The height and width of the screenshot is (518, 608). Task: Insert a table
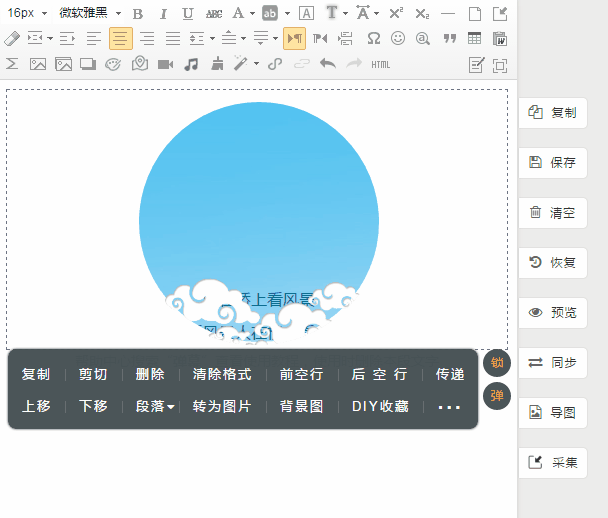[x=474, y=38]
